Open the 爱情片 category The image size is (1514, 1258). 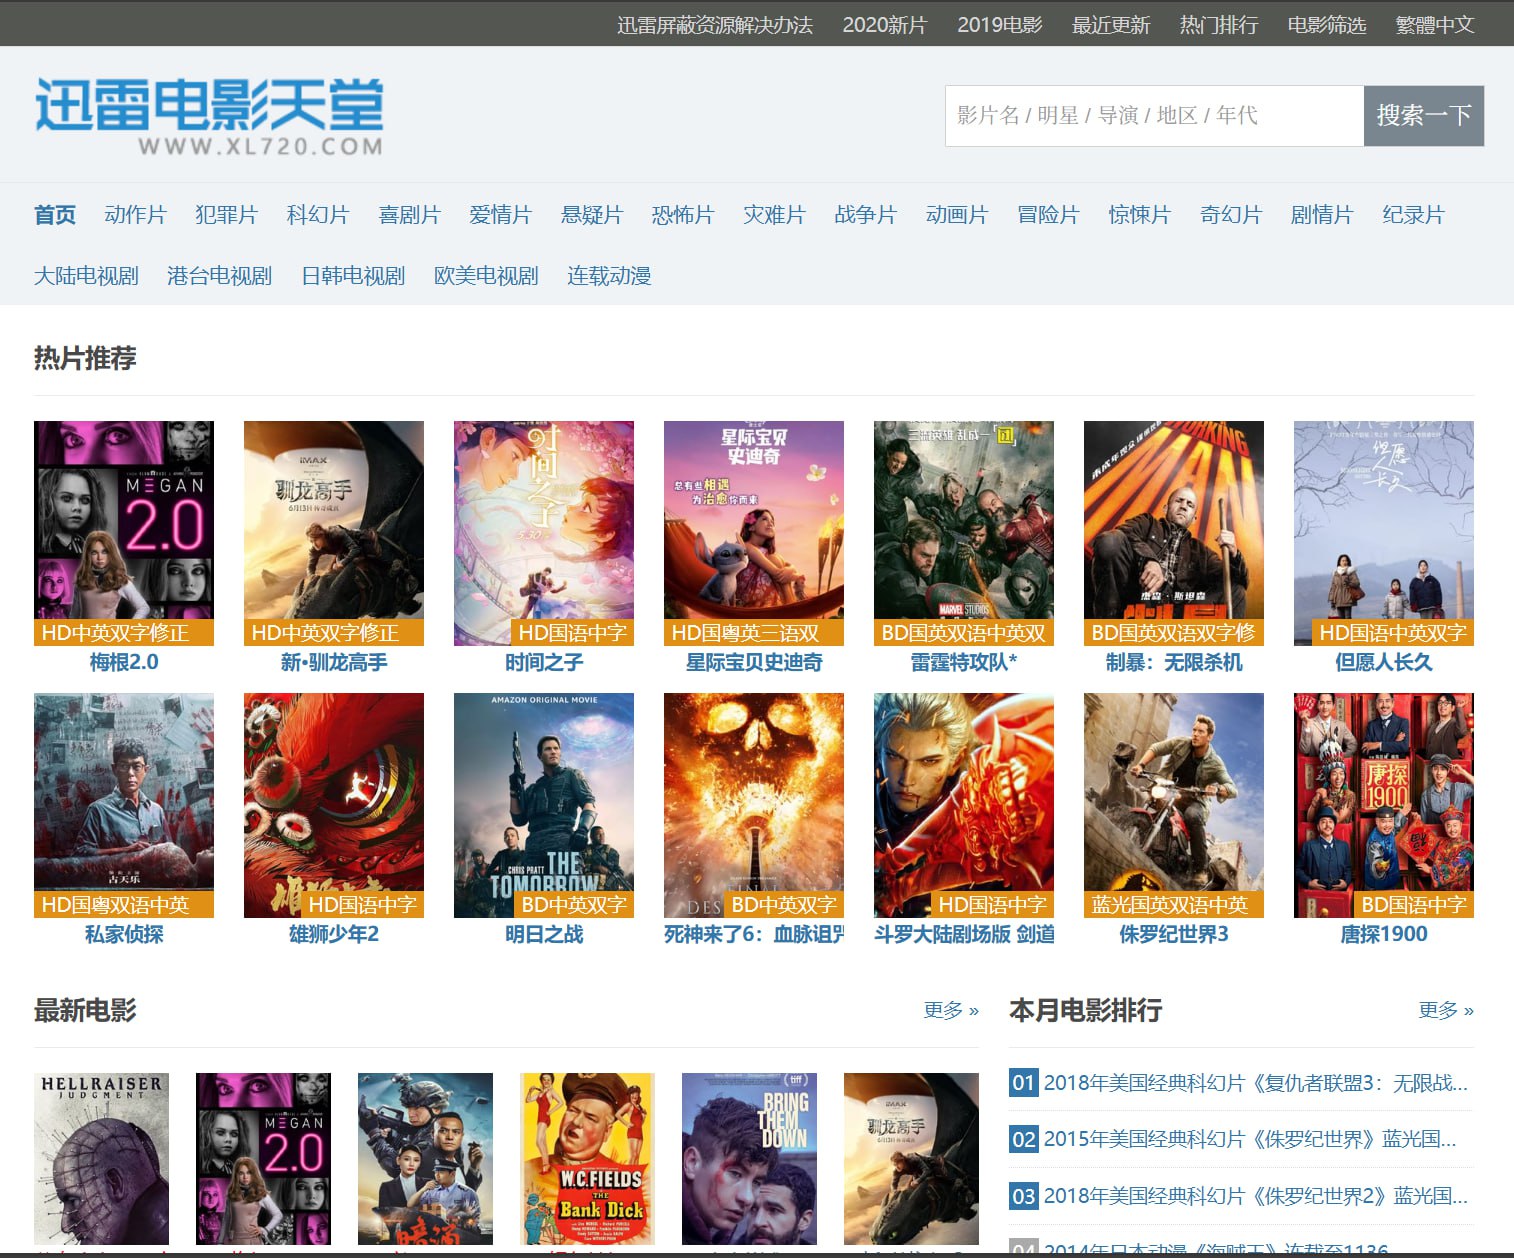(500, 215)
